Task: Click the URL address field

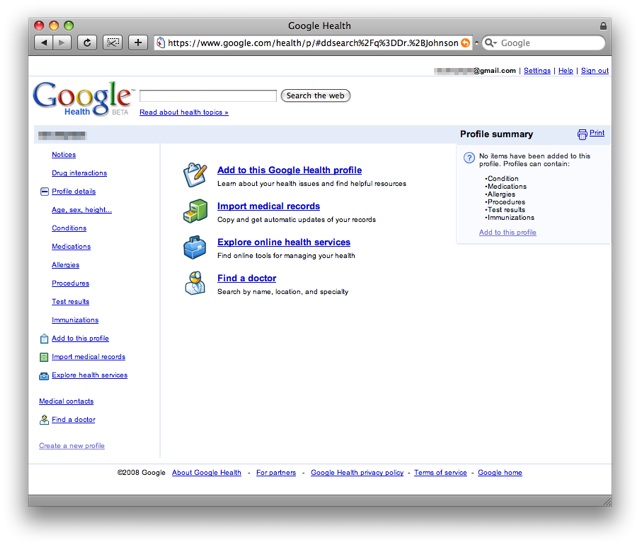Action: point(313,43)
